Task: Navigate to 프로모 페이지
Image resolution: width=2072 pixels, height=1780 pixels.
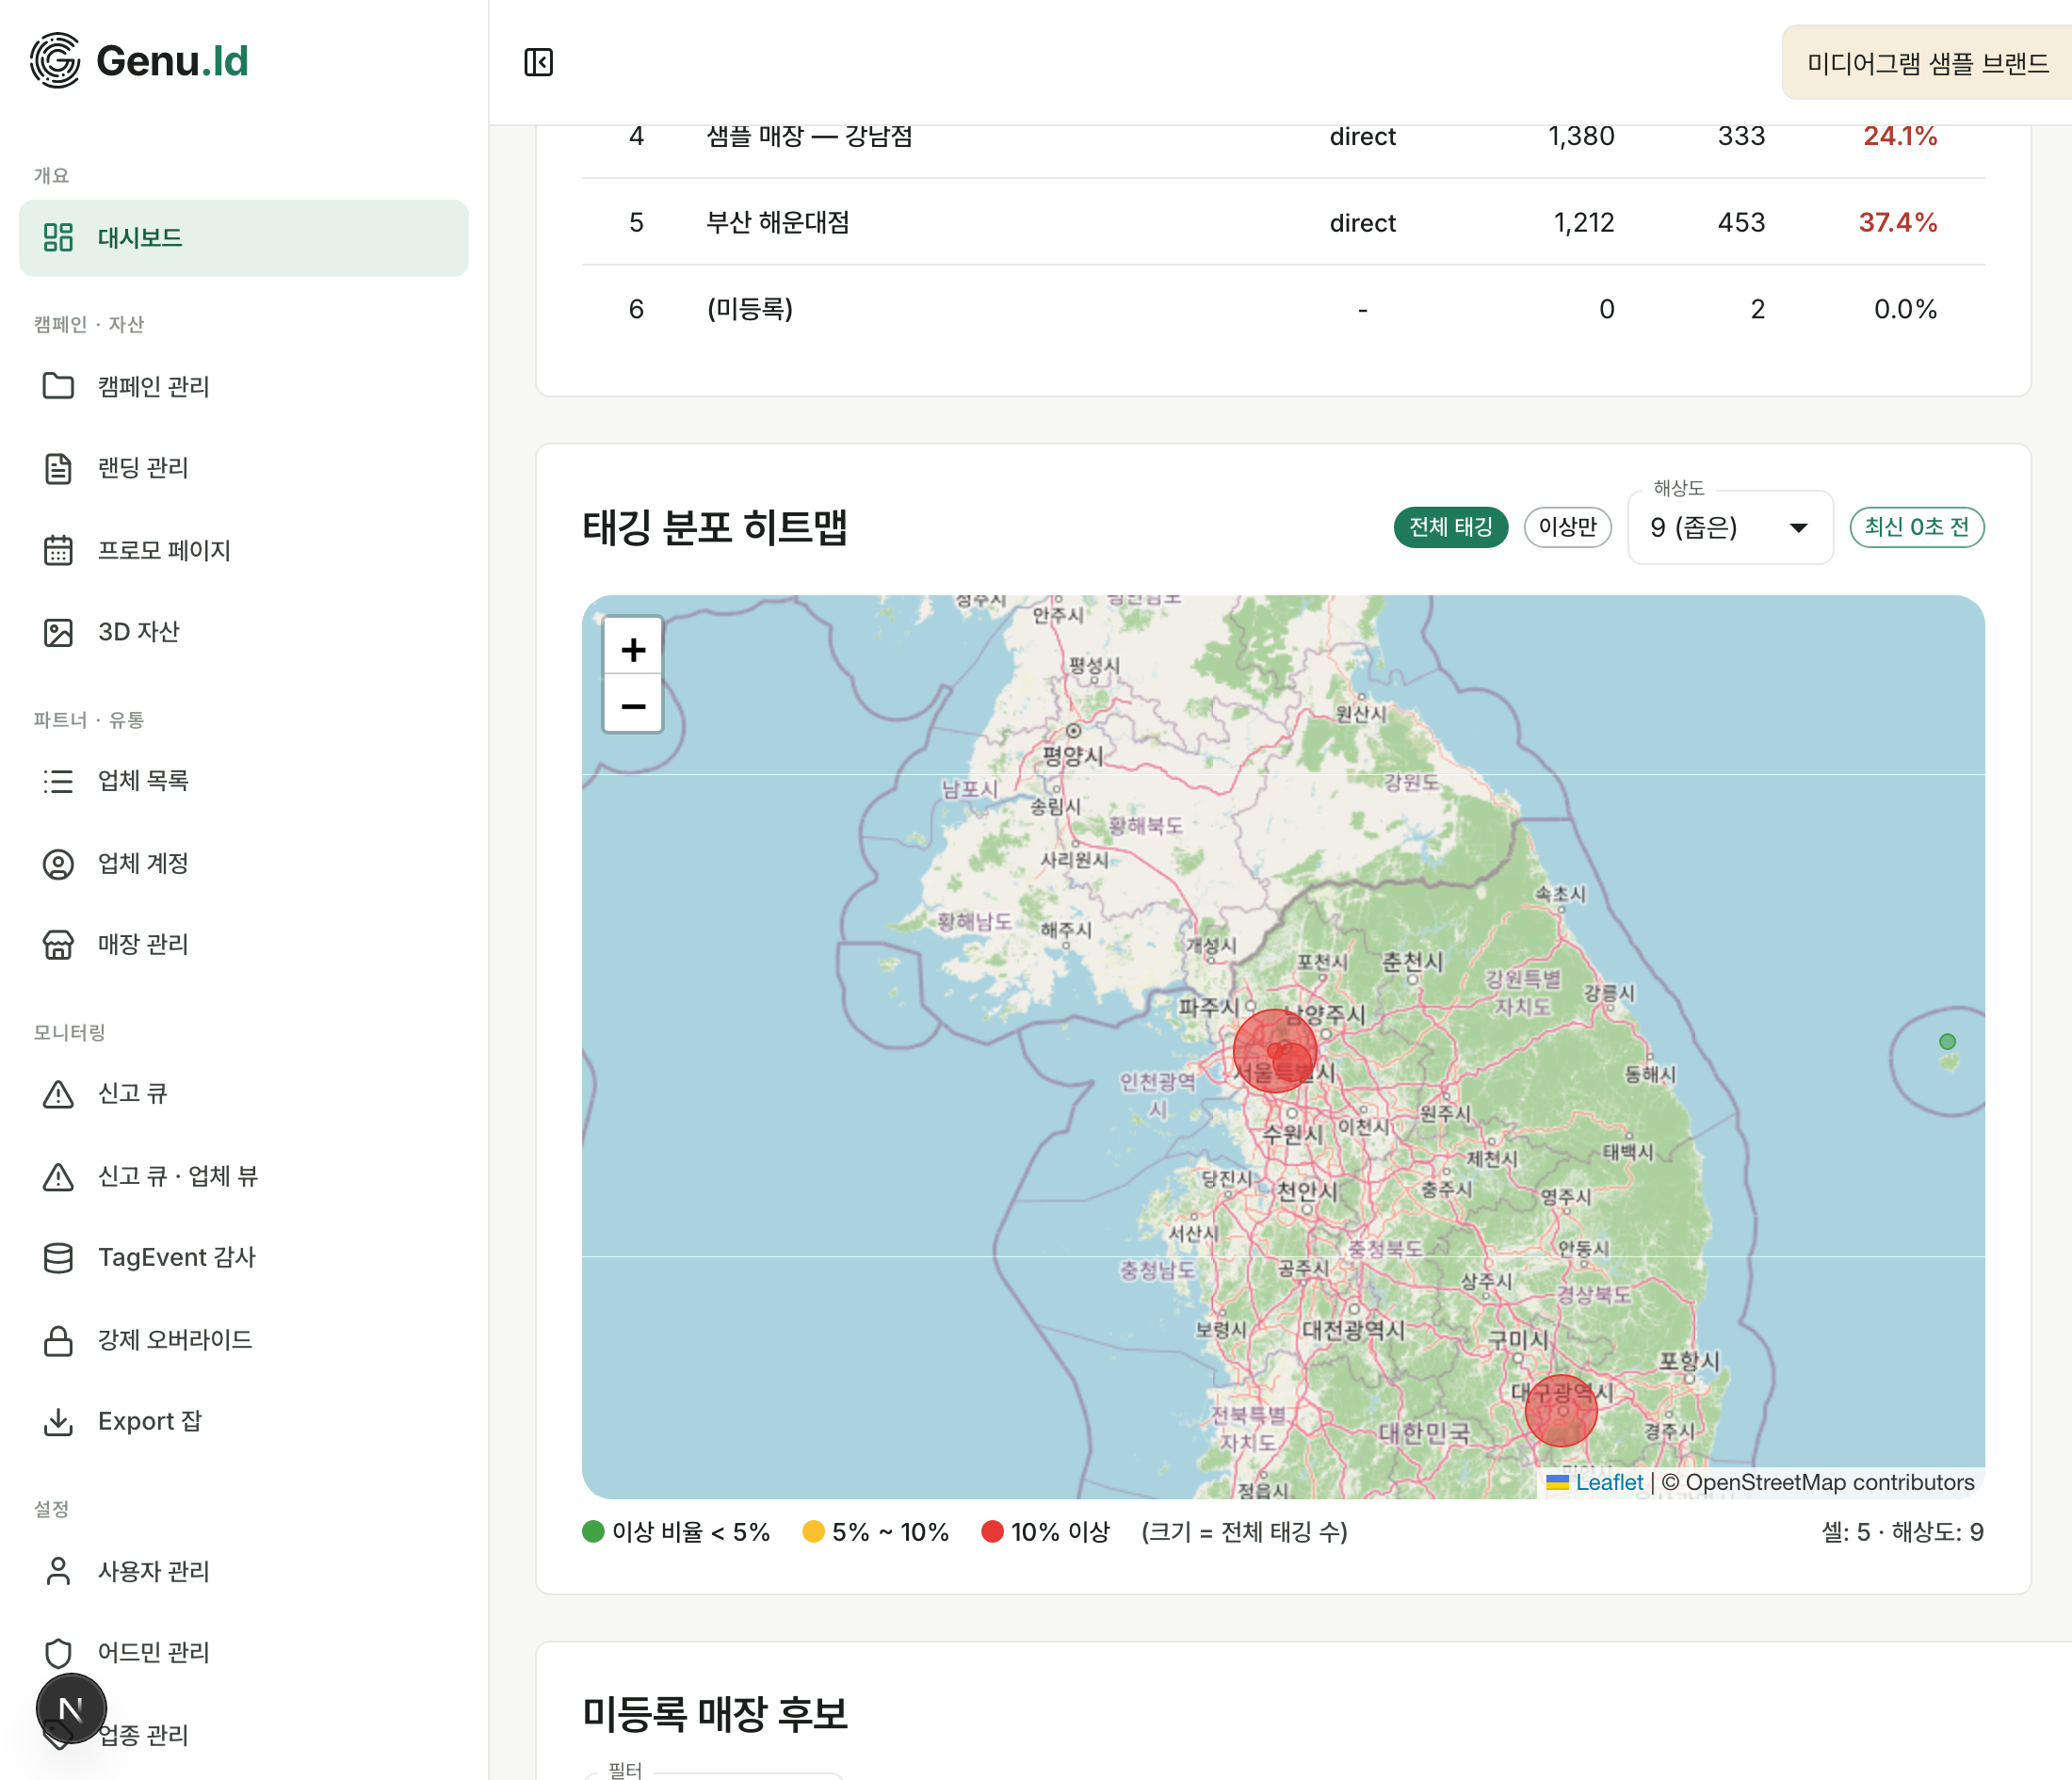Action: 243,550
